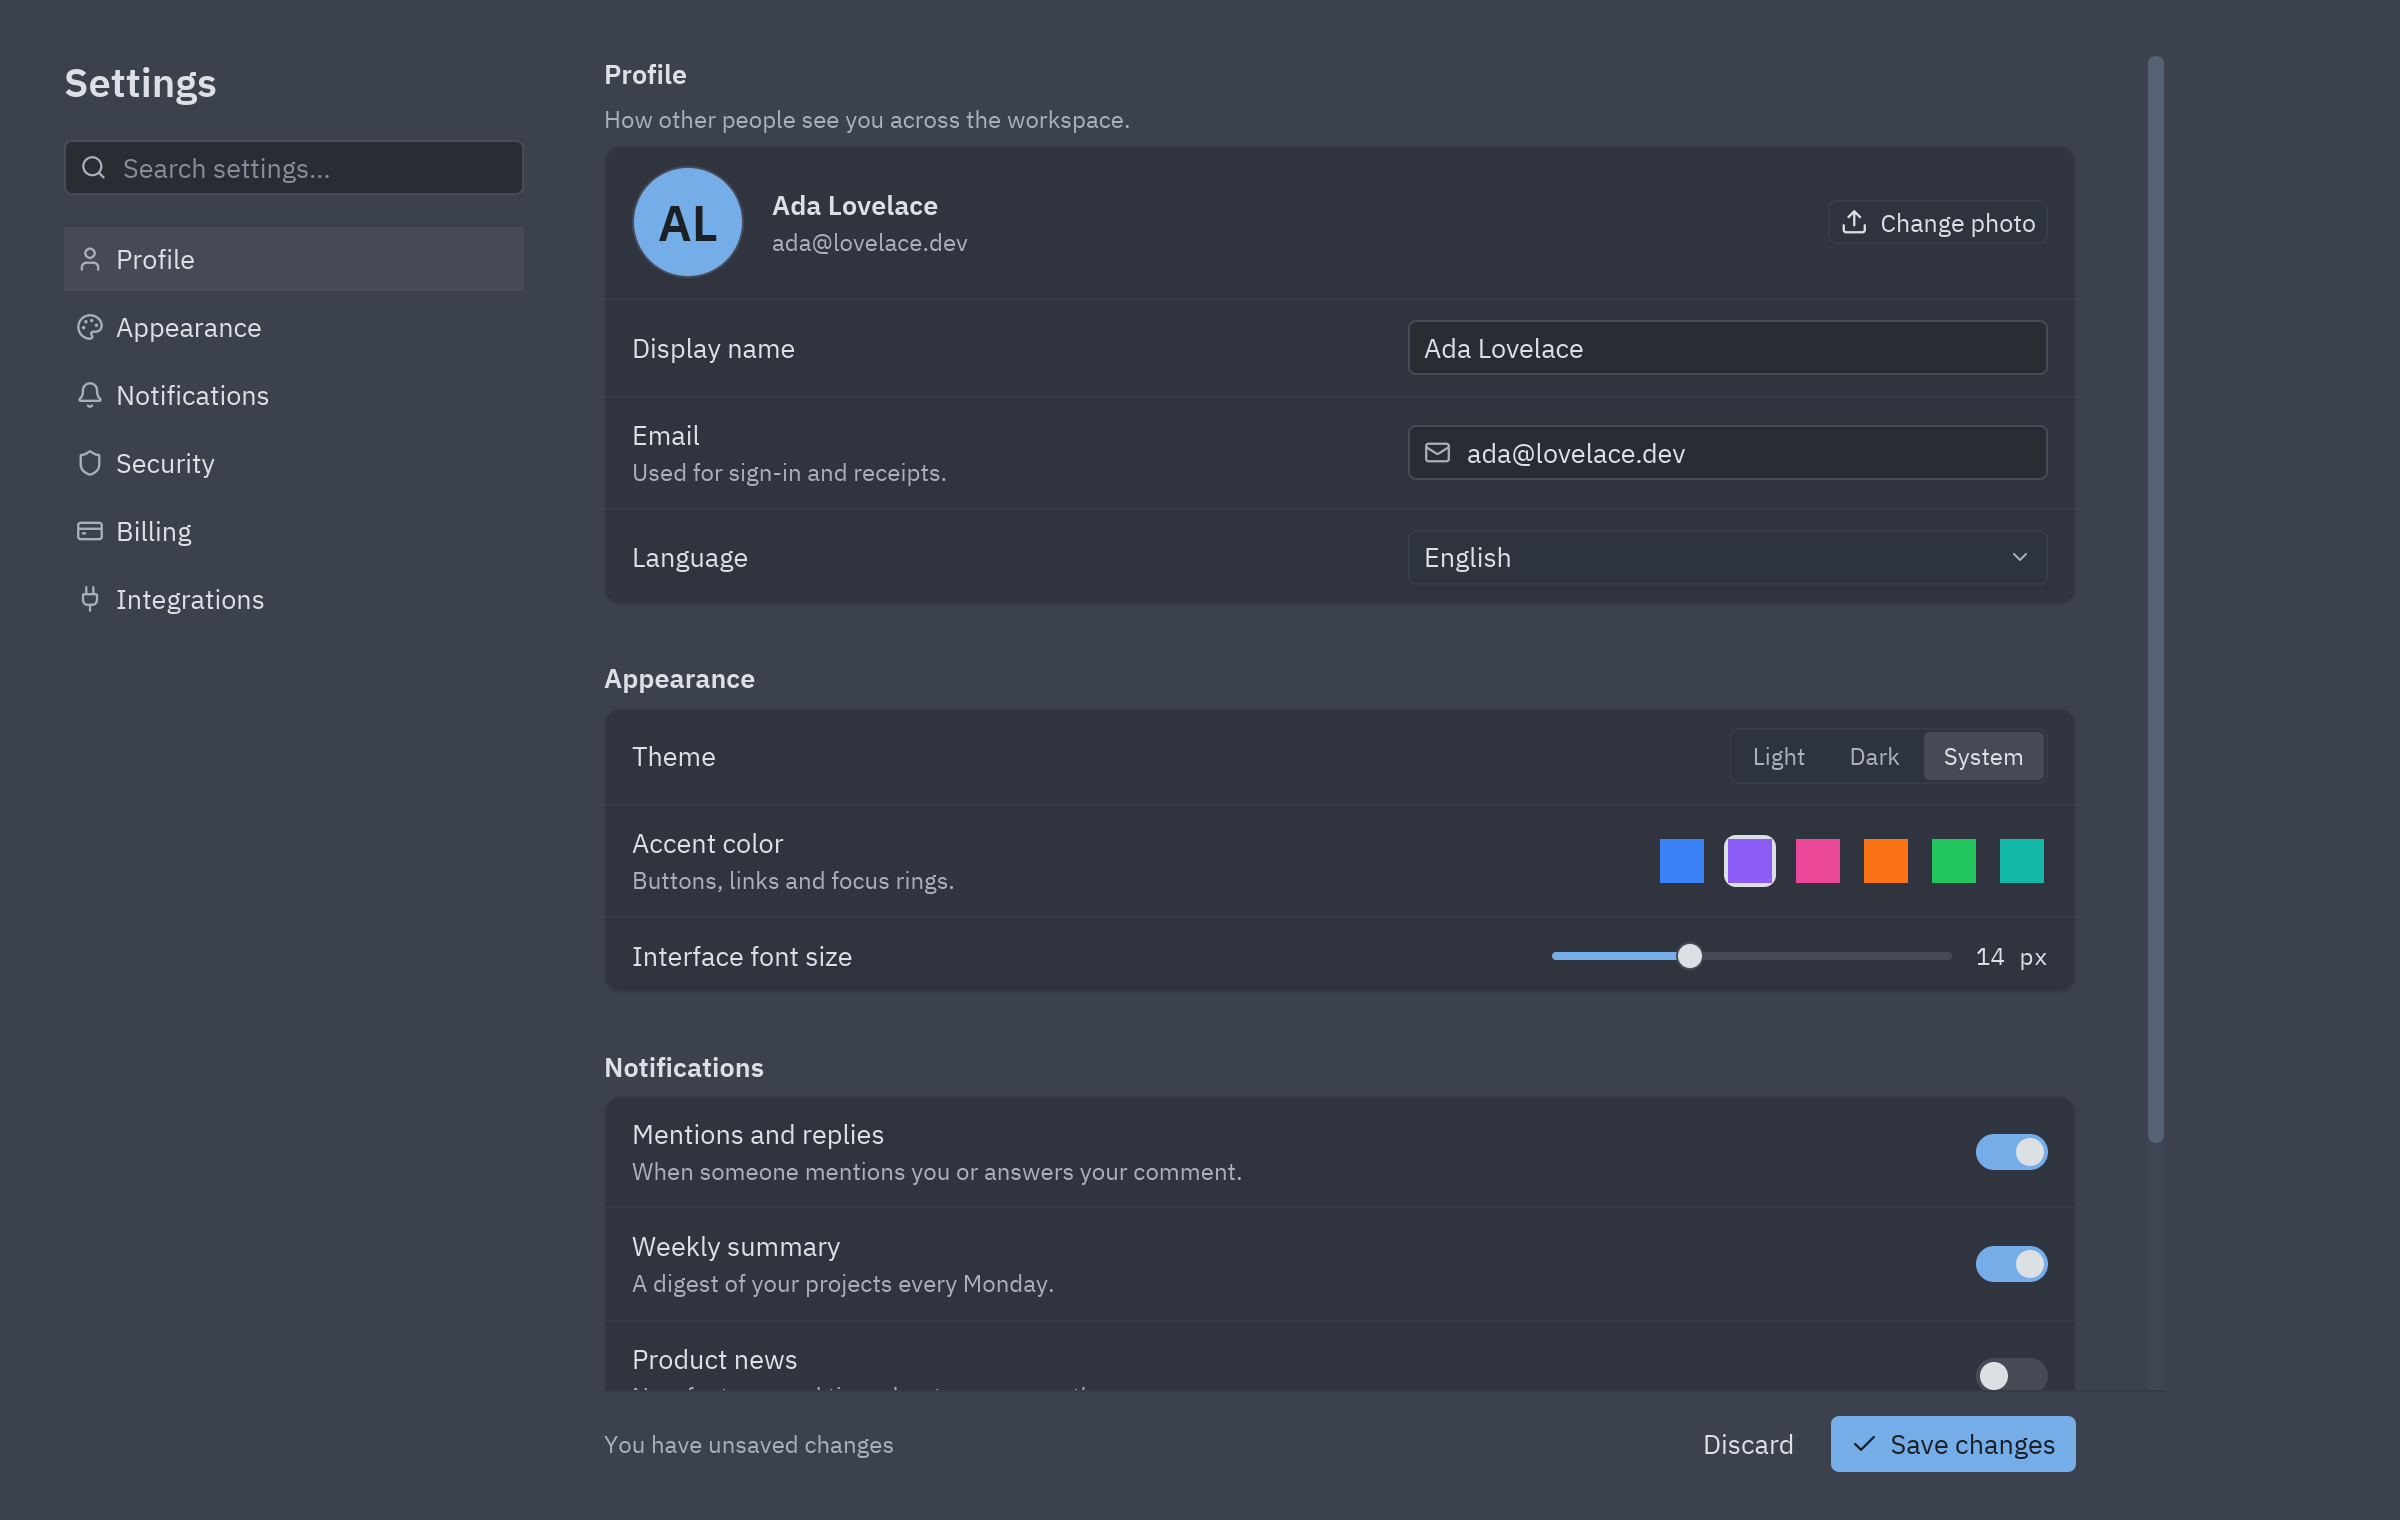Click the Search settings input field
The image size is (2400, 1520).
click(x=294, y=168)
